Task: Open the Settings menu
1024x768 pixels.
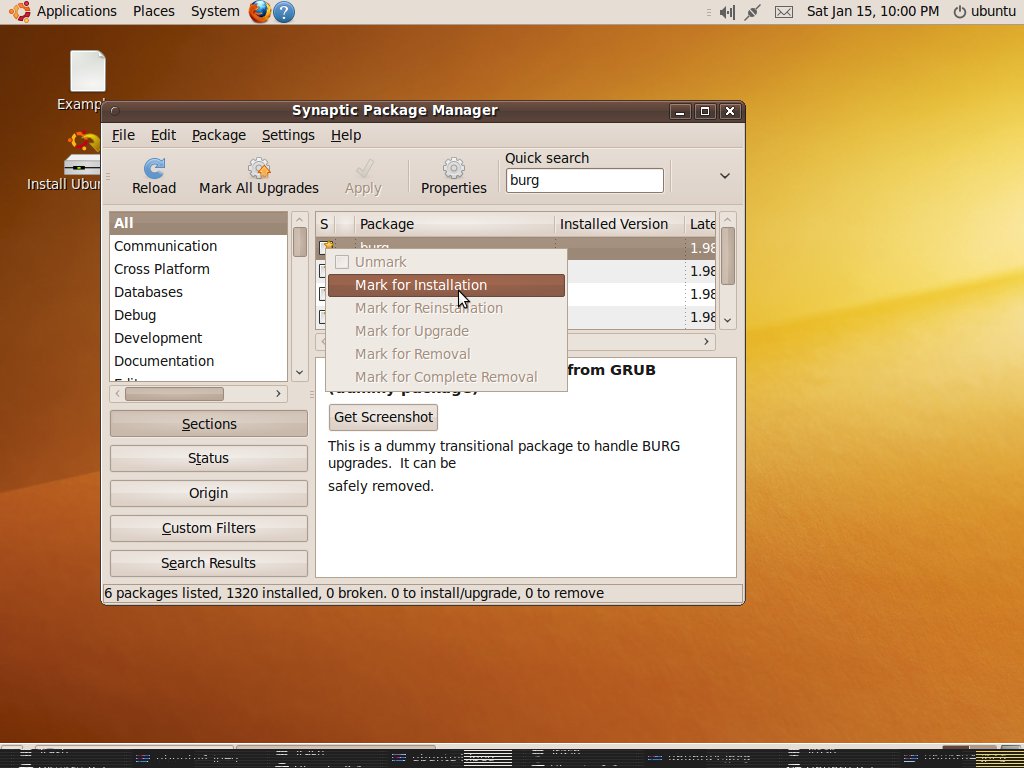Action: 288,135
